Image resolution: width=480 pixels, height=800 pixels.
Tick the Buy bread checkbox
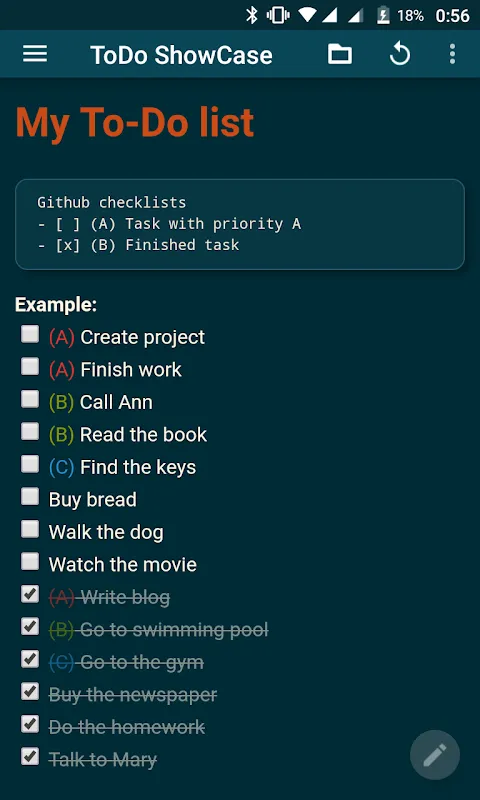point(30,496)
